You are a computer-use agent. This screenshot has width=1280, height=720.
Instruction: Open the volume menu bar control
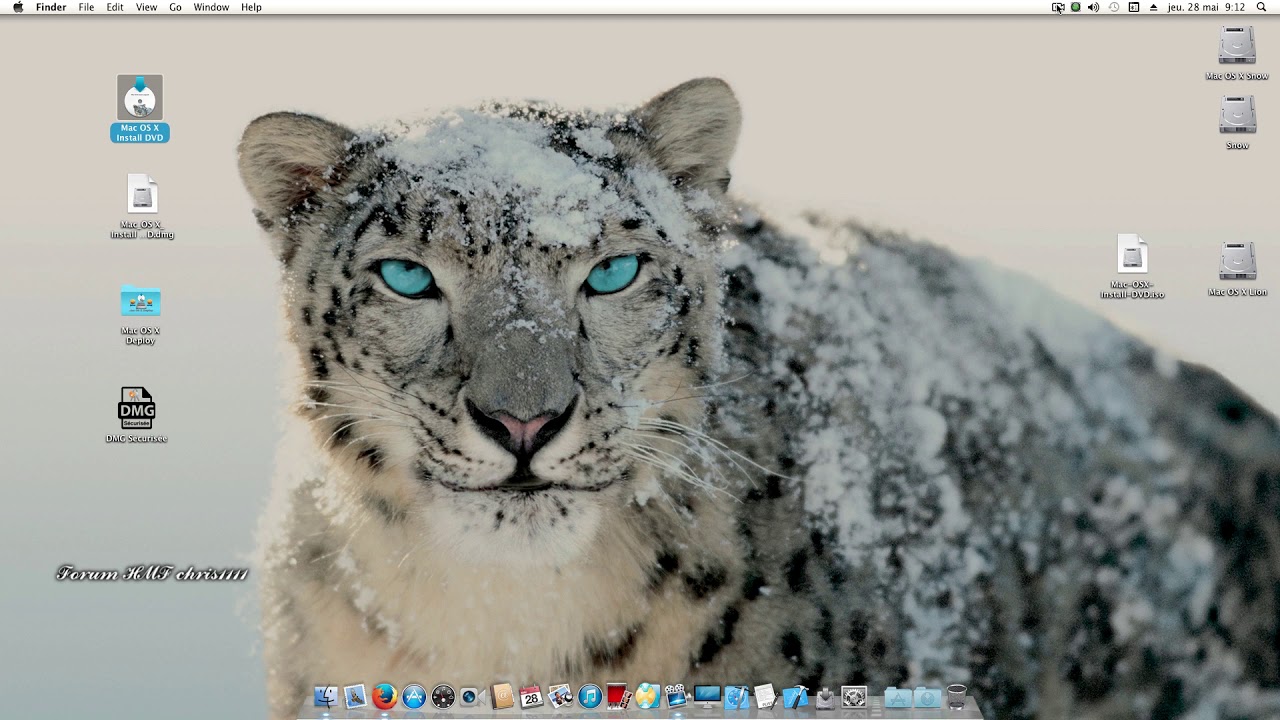(1093, 7)
